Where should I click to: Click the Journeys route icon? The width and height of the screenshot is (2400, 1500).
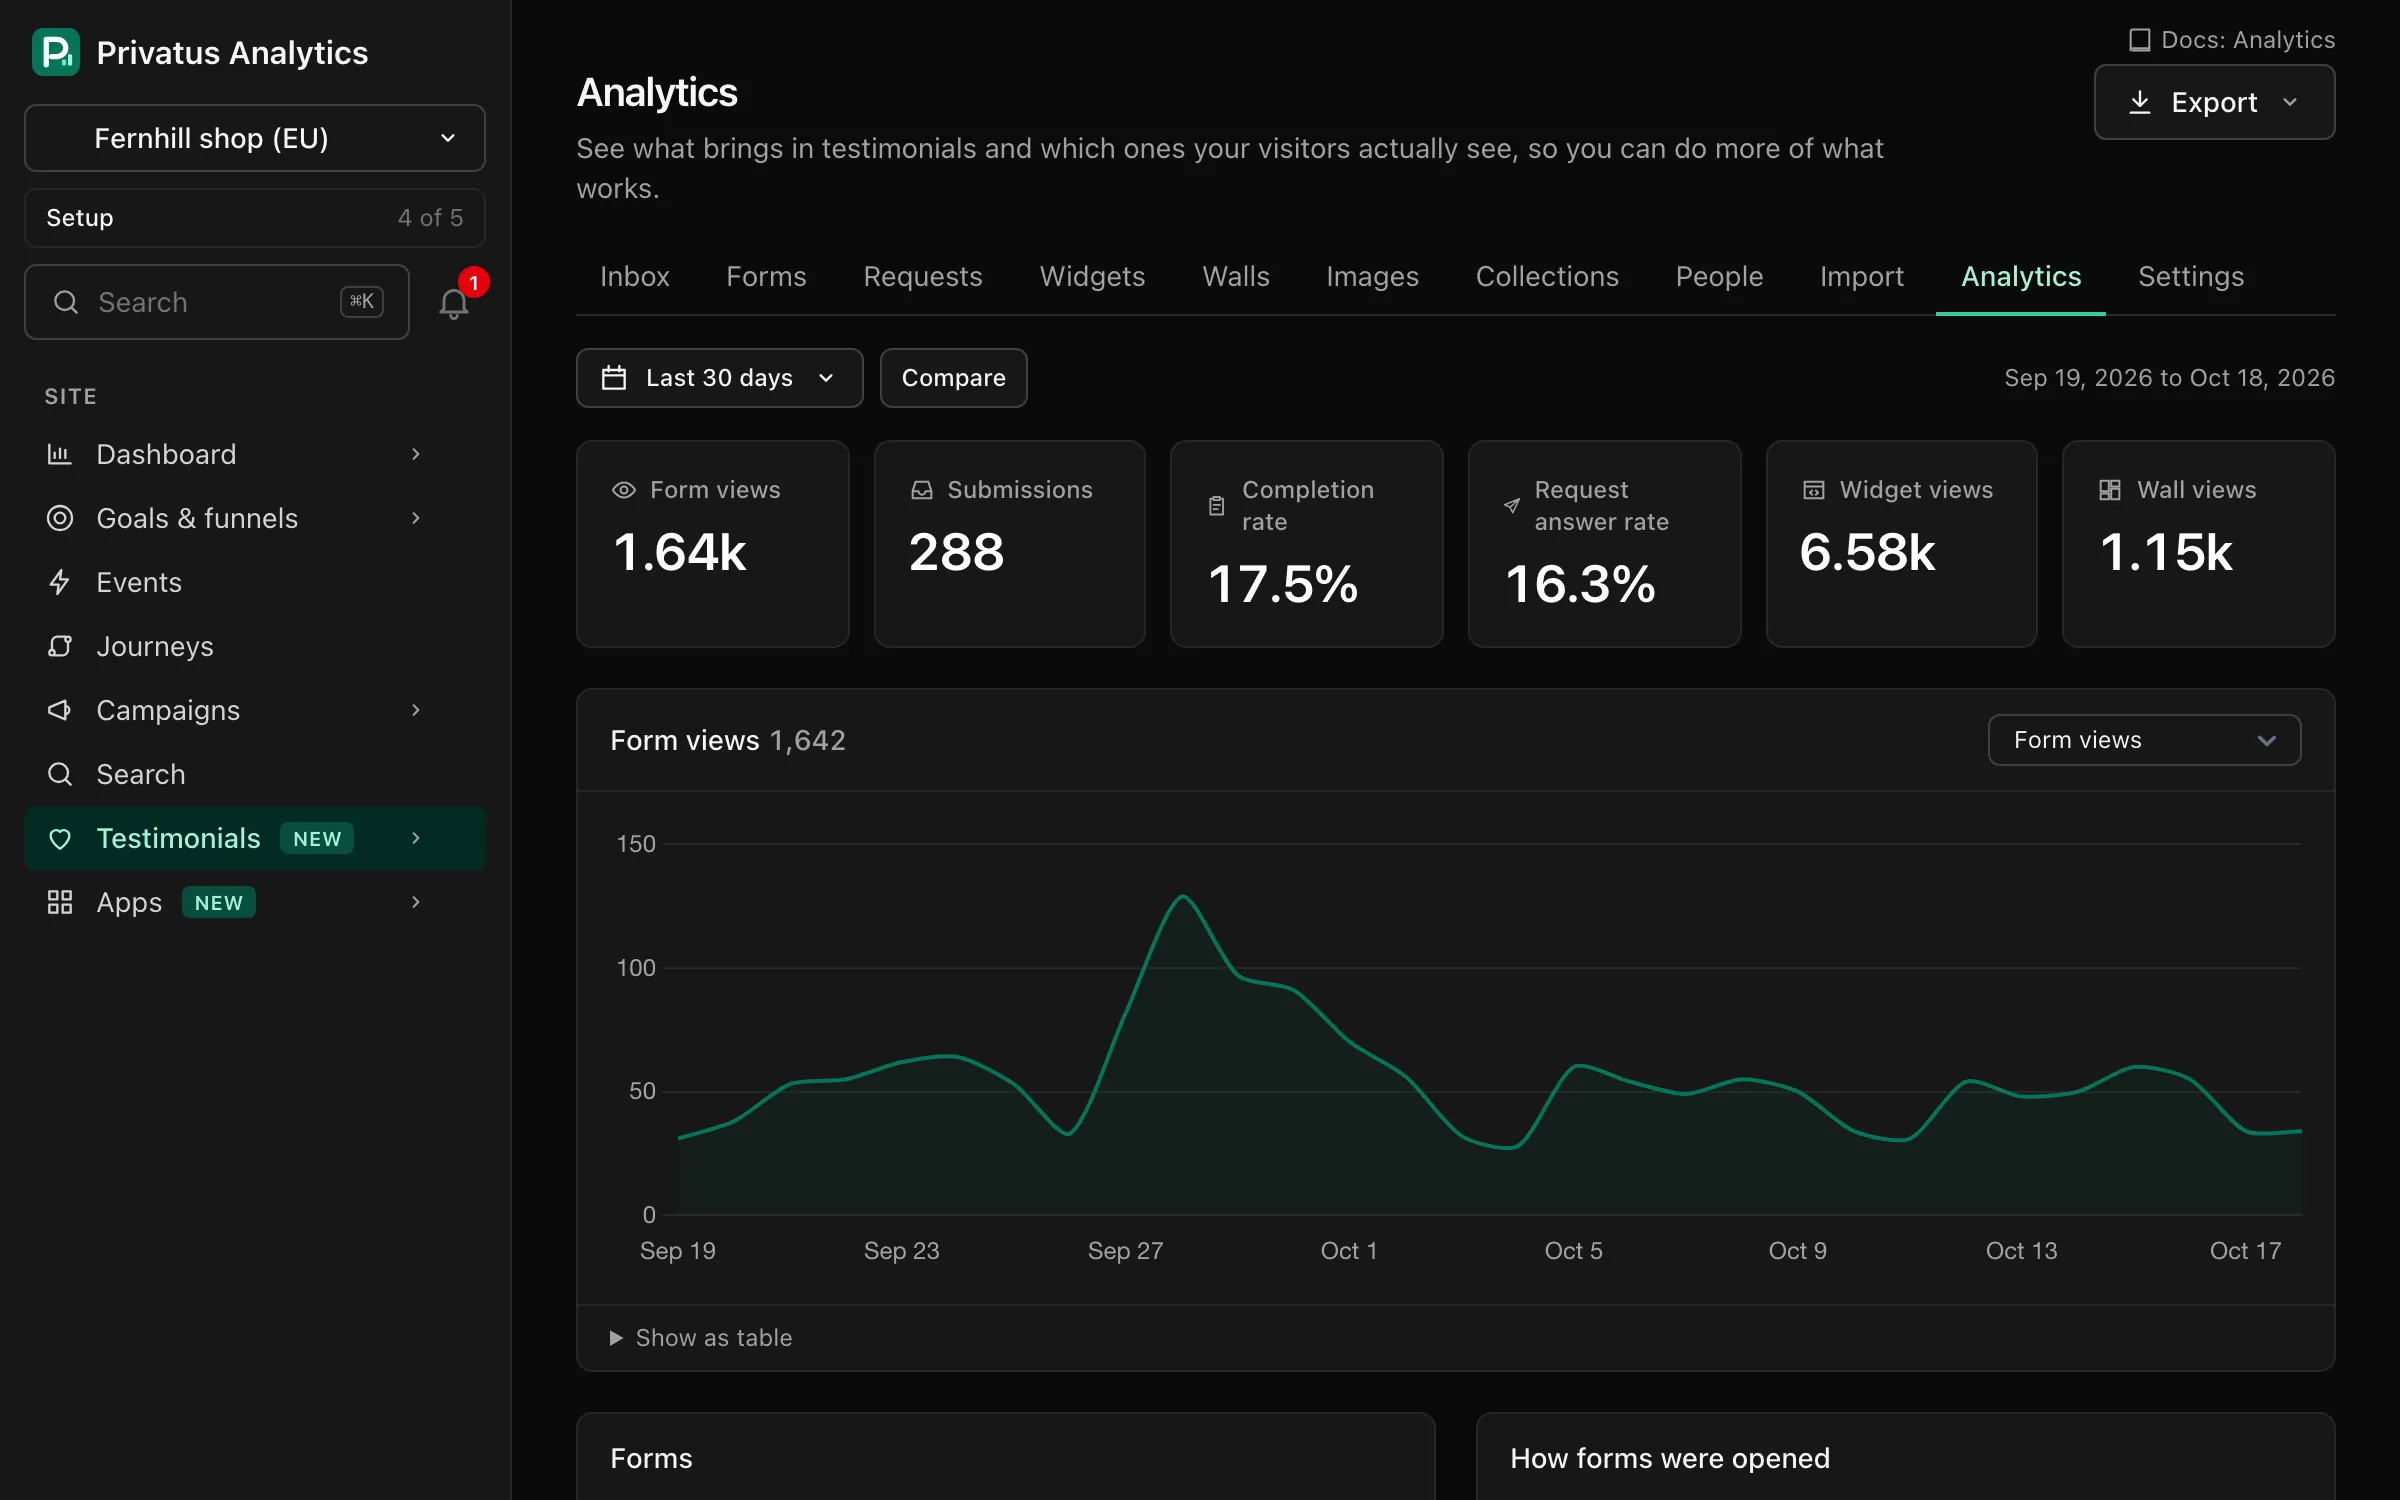[60, 646]
